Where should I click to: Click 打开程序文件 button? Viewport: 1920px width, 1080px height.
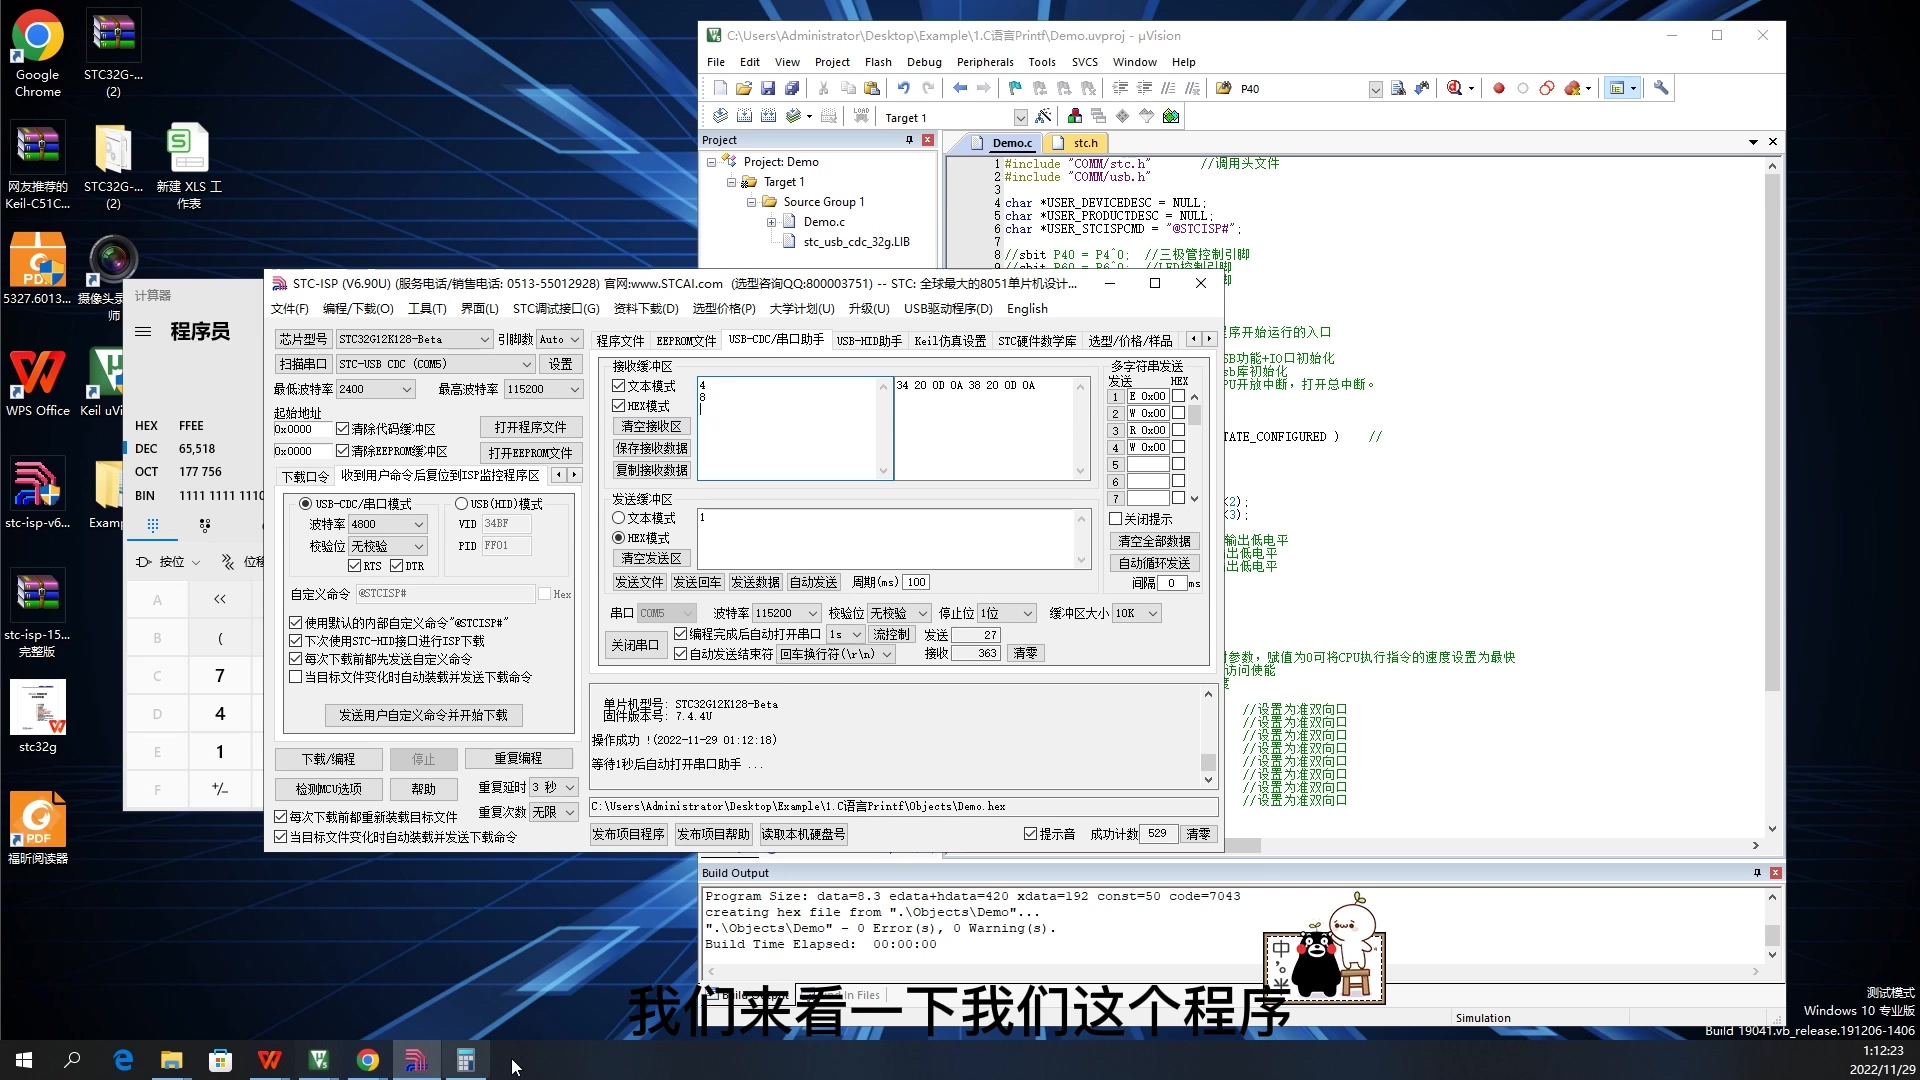(x=530, y=427)
